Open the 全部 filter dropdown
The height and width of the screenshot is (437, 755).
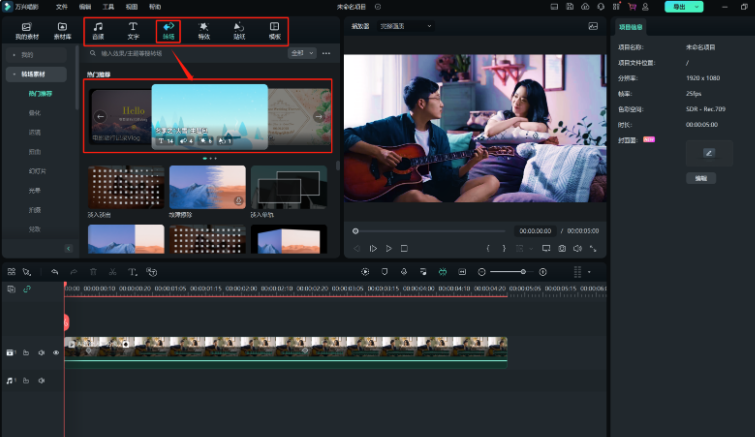(x=301, y=53)
